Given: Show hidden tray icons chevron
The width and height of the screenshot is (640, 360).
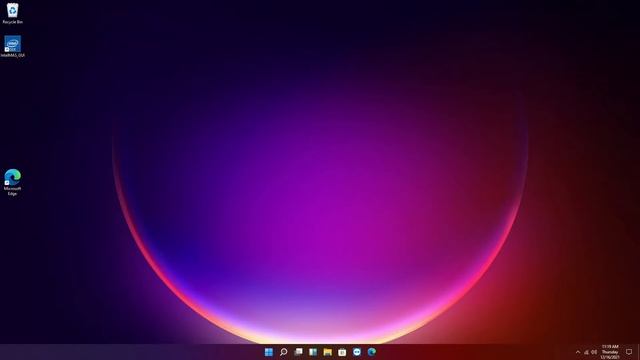Looking at the screenshot, I should pyautogui.click(x=578, y=352).
